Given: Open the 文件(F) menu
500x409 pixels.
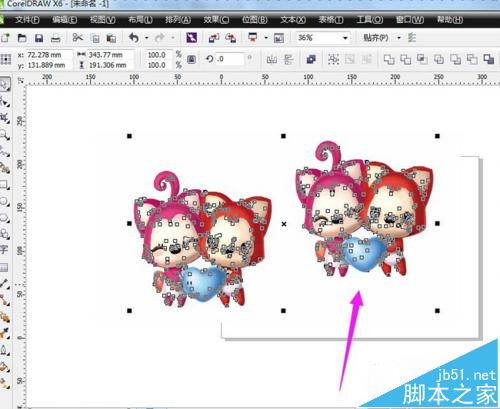Looking at the screenshot, I should [27, 20].
